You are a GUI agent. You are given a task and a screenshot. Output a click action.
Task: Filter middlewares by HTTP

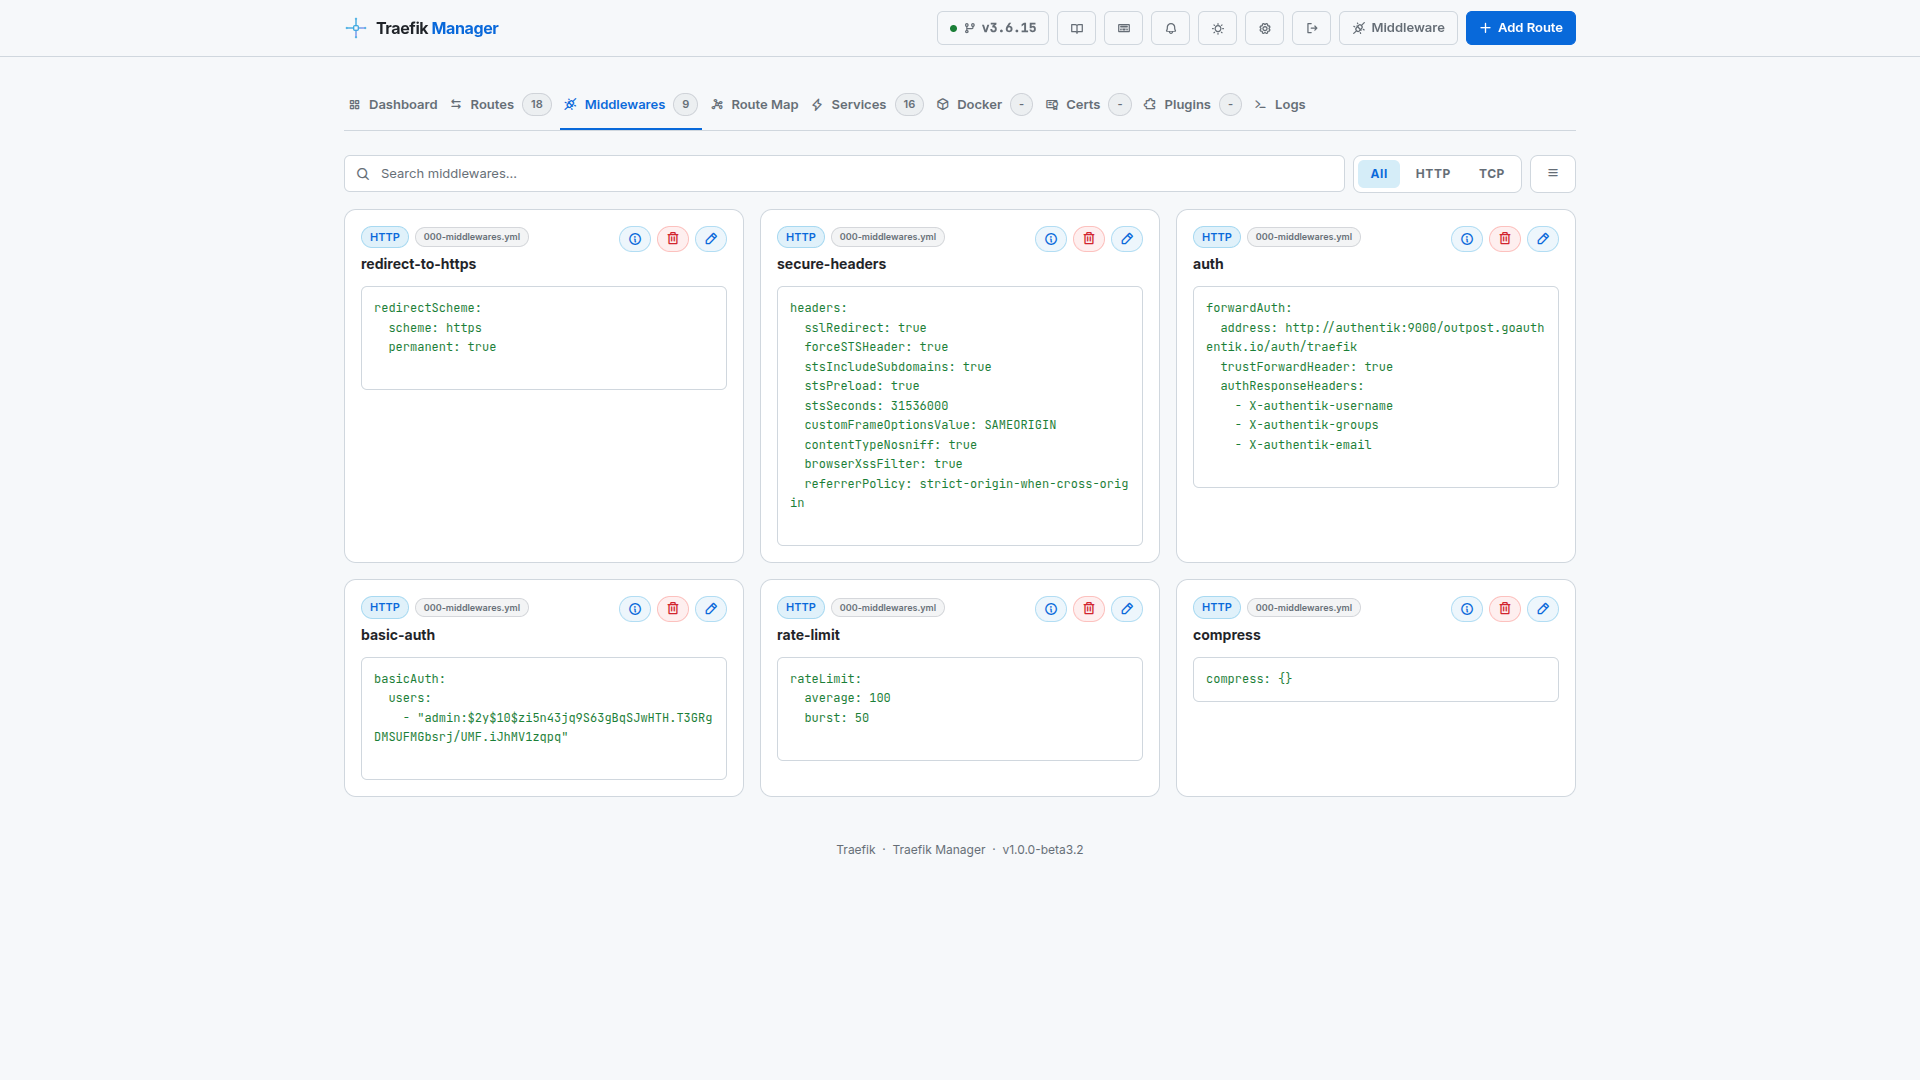tap(1433, 174)
